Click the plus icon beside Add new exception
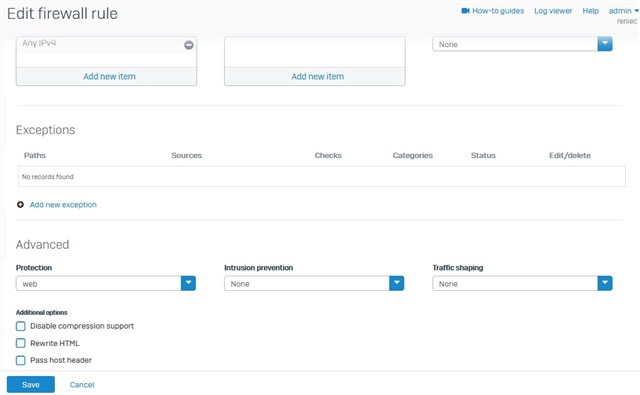Image resolution: width=640 pixels, height=395 pixels. (x=20, y=204)
